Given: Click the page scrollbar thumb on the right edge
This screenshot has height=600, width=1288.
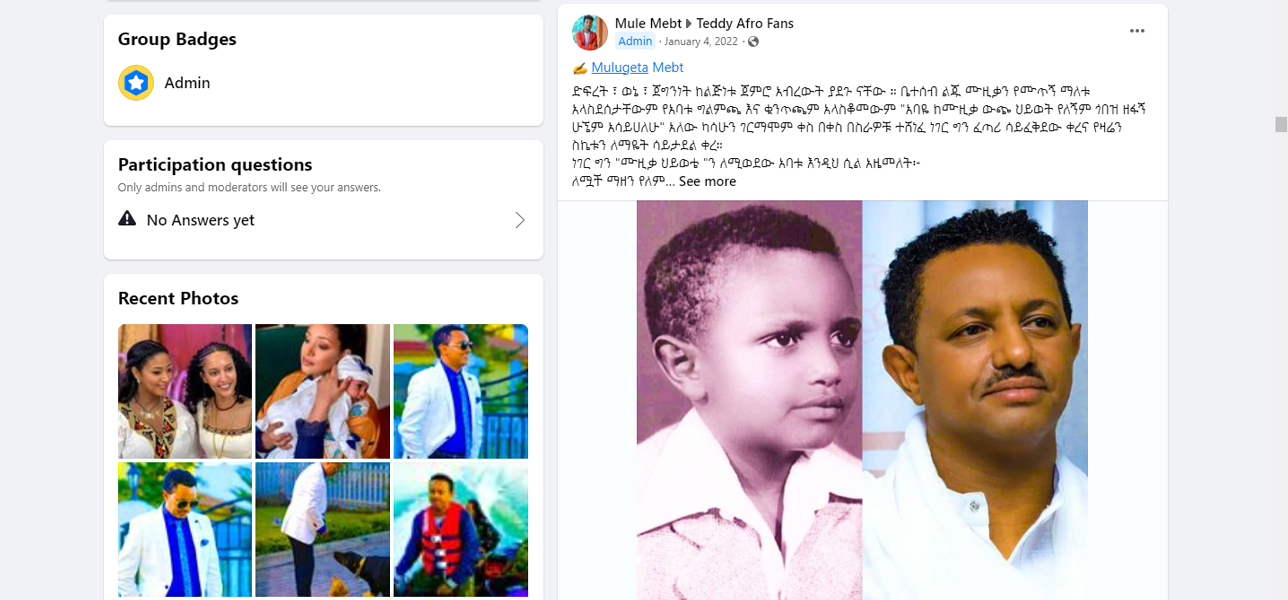Looking at the screenshot, I should pos(1280,124).
